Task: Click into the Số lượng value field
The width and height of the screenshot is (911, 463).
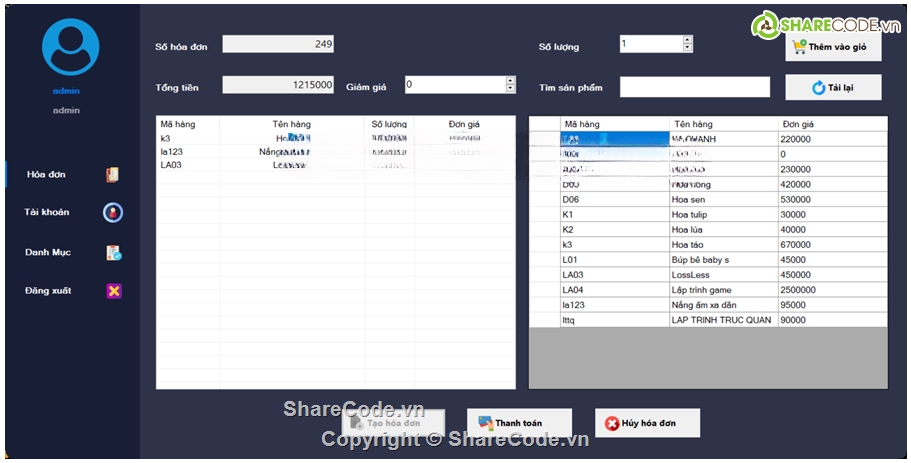Action: tap(651, 44)
